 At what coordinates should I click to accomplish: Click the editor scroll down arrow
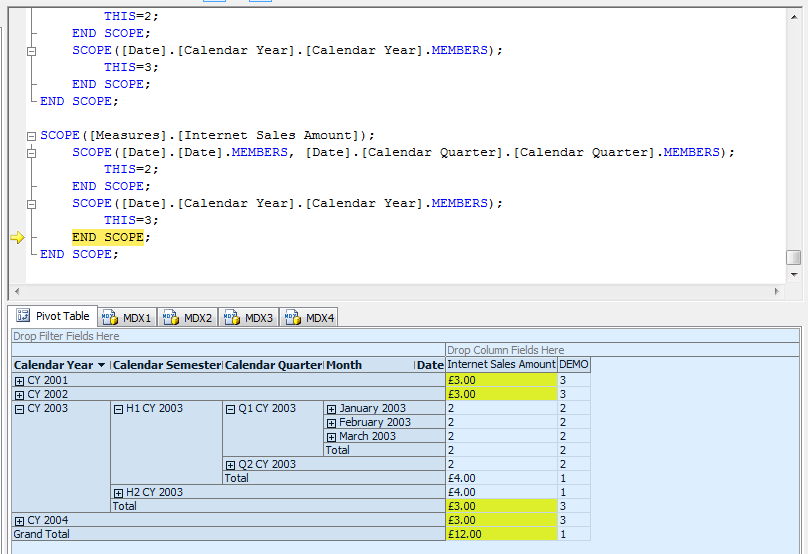[794, 274]
